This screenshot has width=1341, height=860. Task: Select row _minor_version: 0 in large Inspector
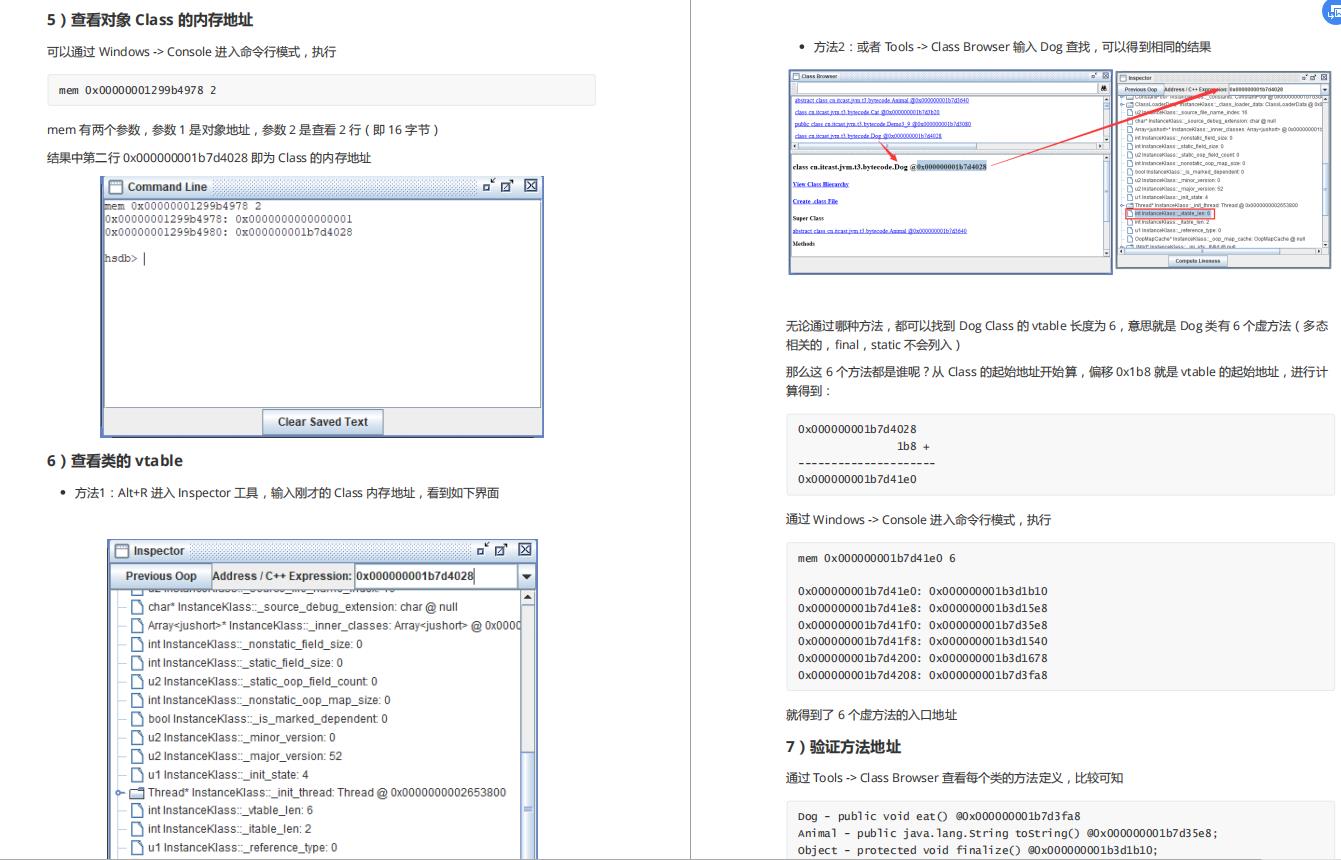point(241,737)
